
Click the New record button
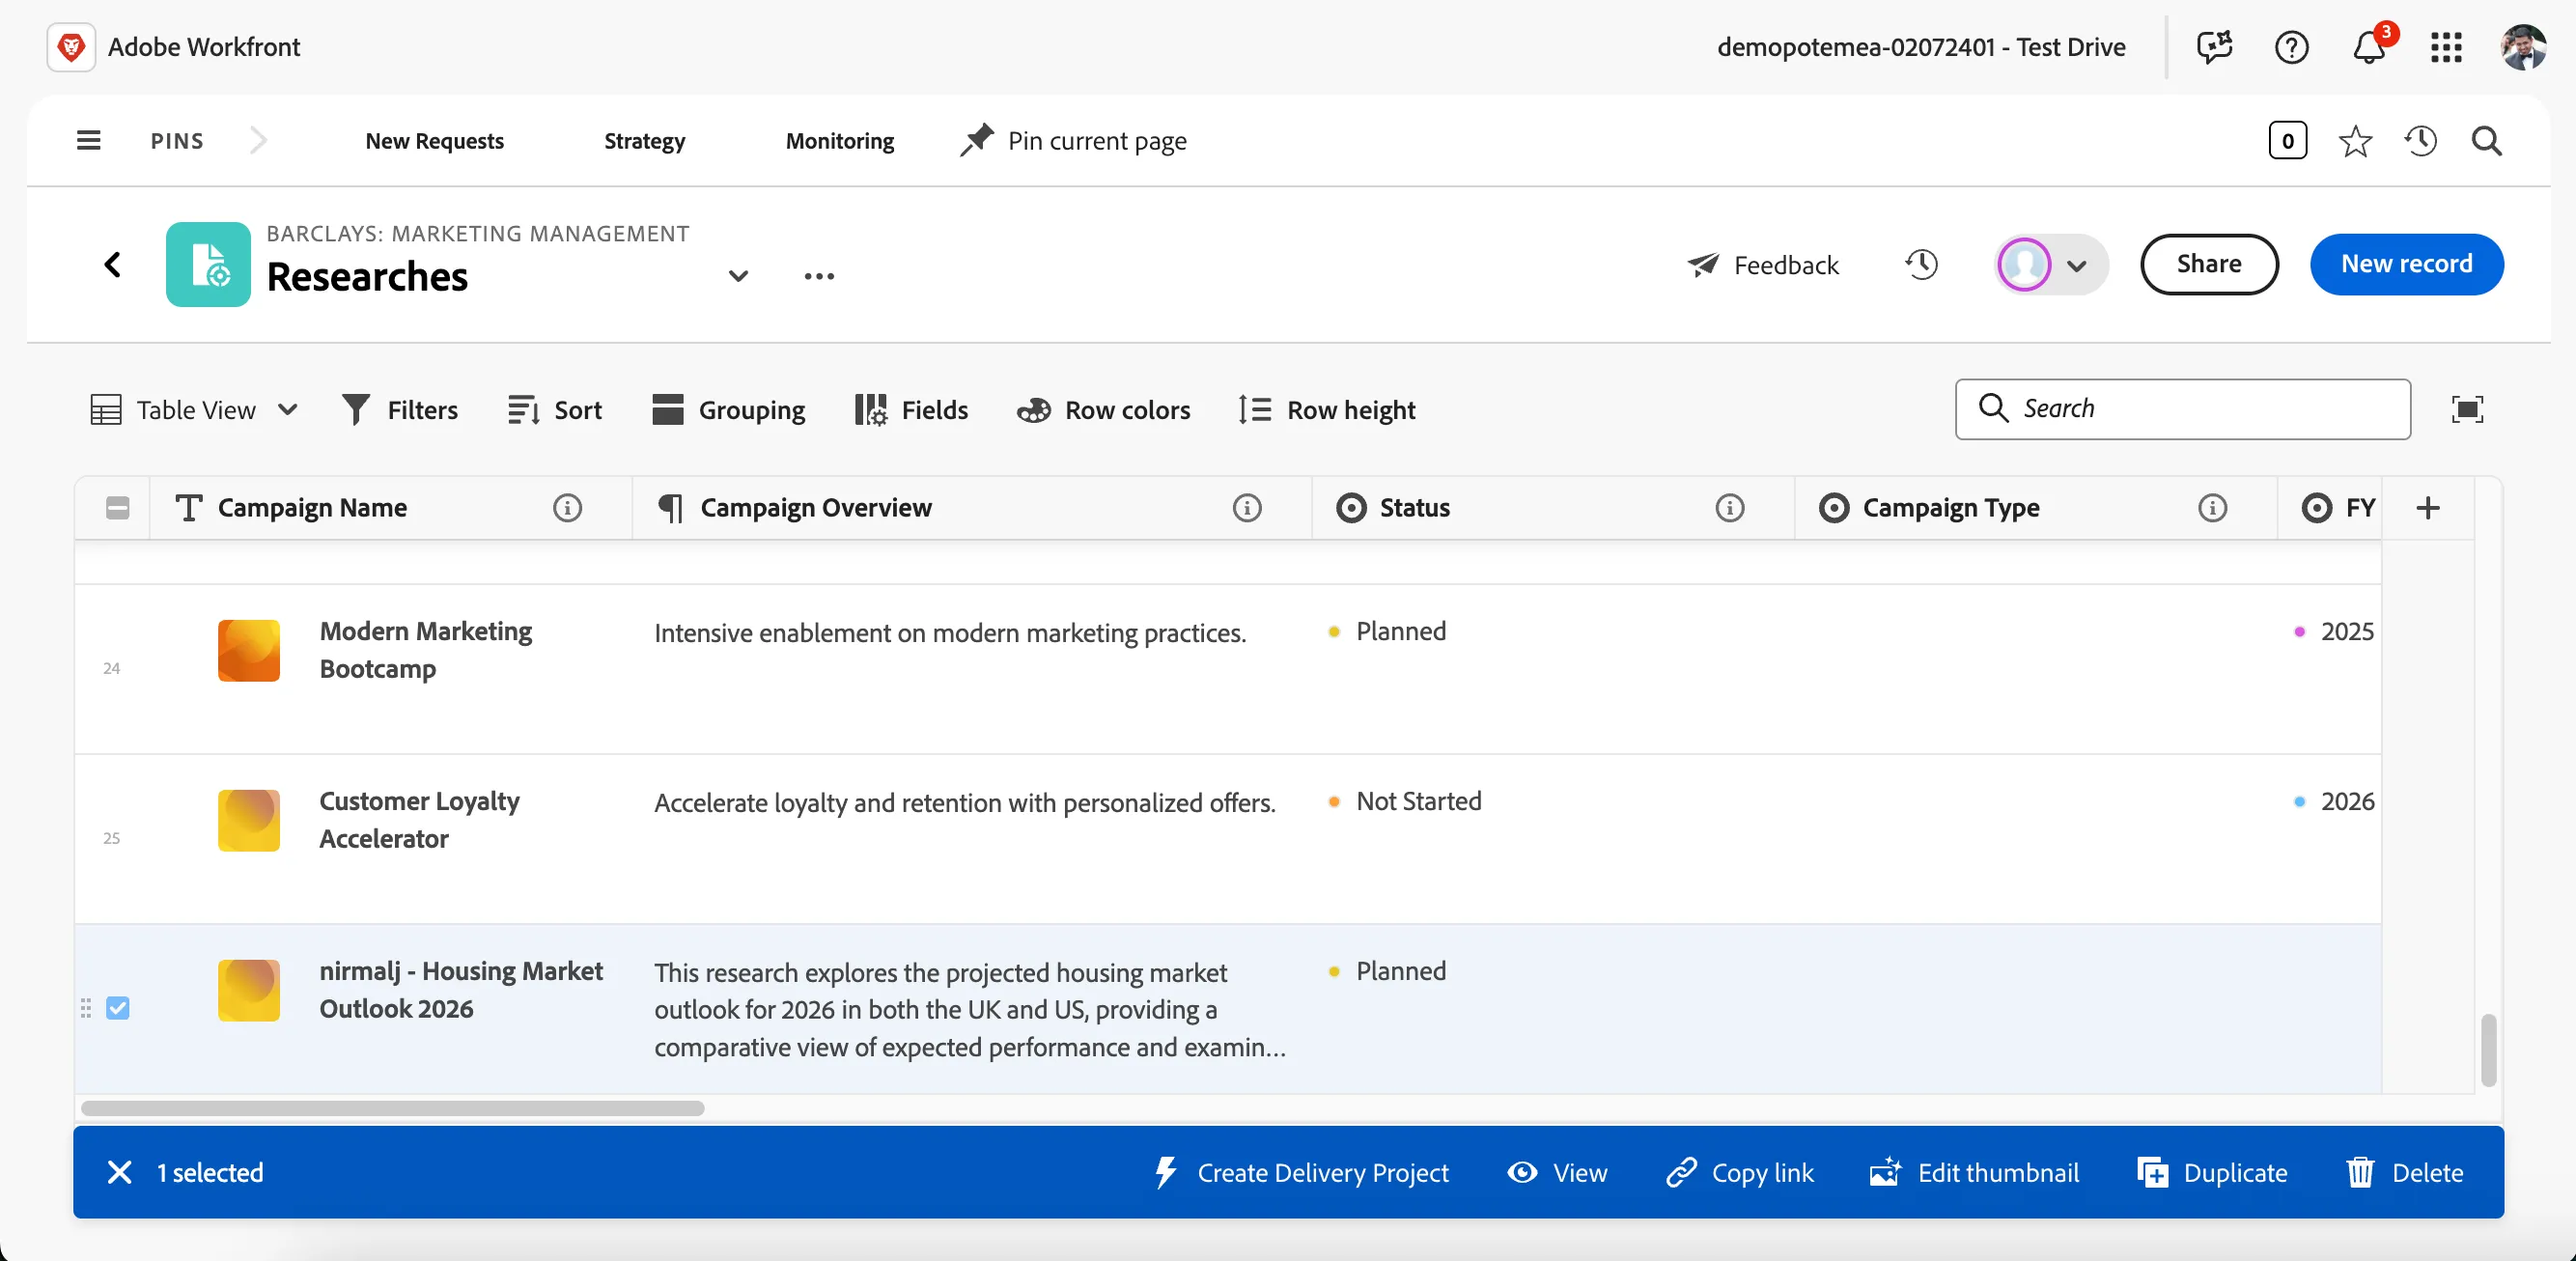[x=2406, y=264]
